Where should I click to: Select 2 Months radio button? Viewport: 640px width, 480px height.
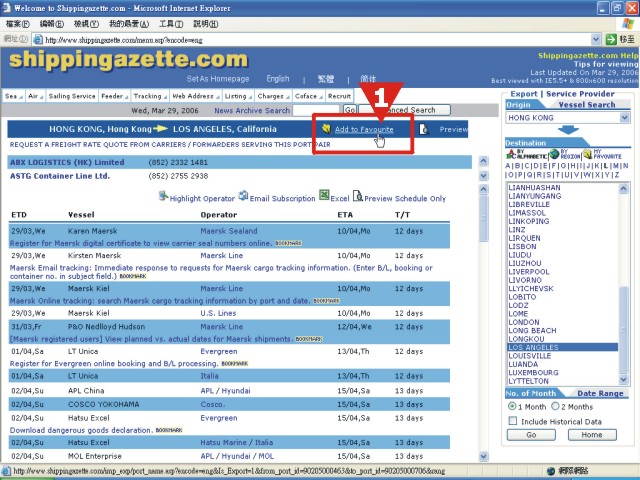(555, 407)
